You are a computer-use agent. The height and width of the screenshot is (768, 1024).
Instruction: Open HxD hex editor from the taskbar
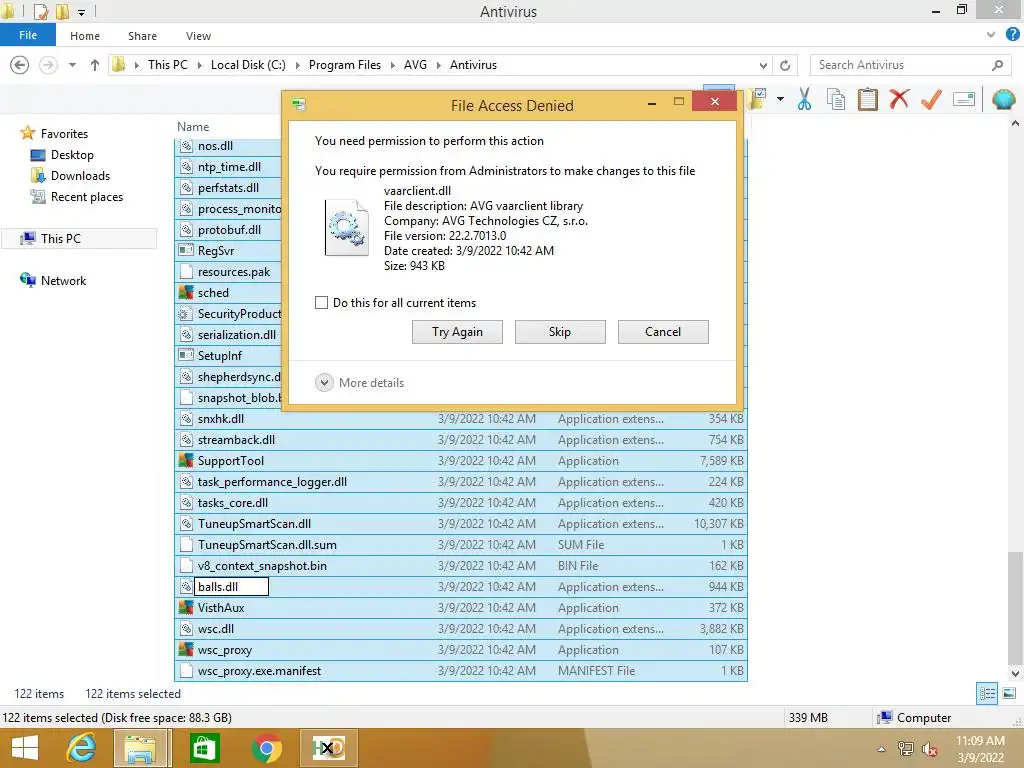click(x=328, y=748)
